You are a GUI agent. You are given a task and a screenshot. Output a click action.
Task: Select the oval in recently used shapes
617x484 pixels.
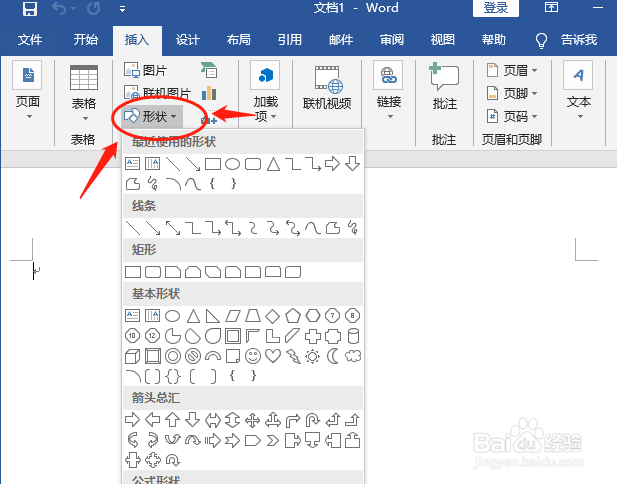pos(233,164)
